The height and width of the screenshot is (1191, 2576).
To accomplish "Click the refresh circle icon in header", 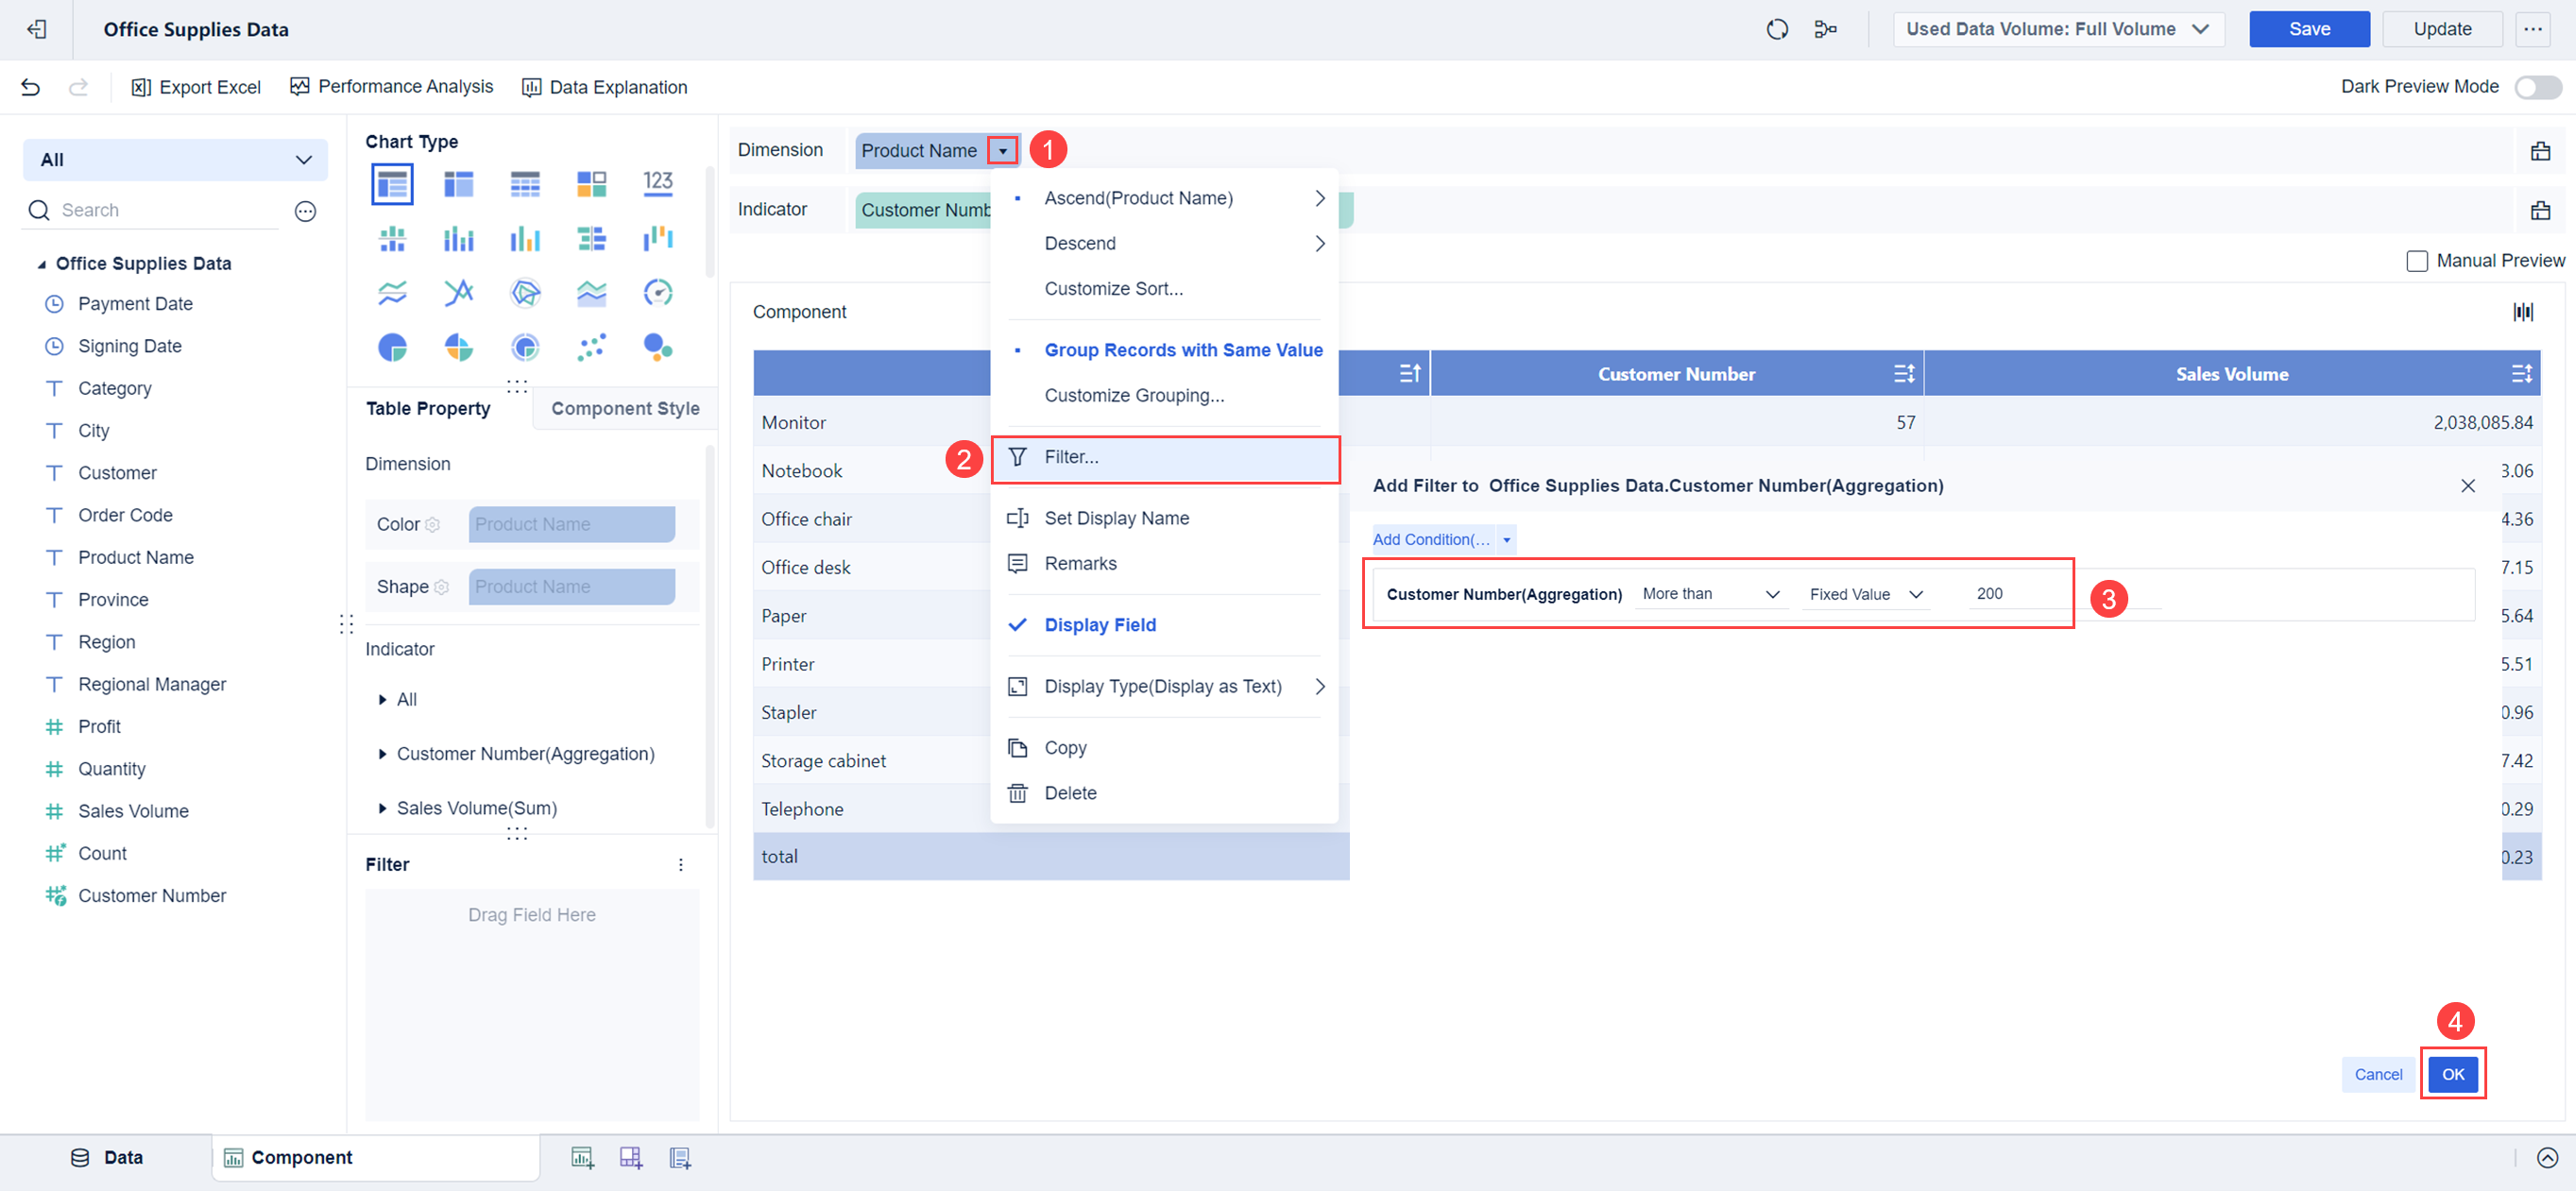I will (x=1776, y=29).
